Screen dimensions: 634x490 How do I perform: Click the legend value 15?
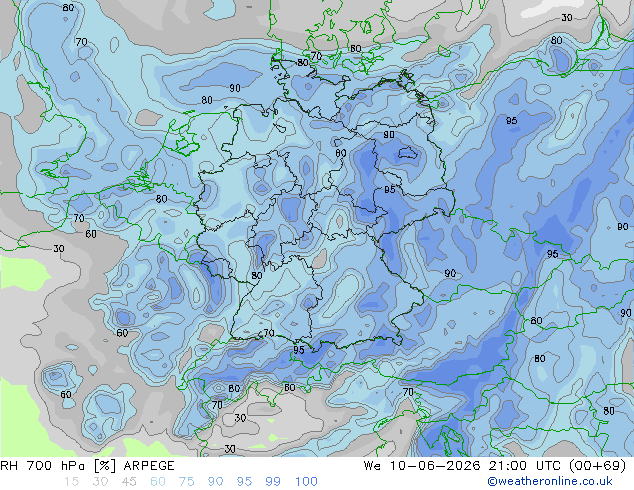pyautogui.click(x=71, y=482)
